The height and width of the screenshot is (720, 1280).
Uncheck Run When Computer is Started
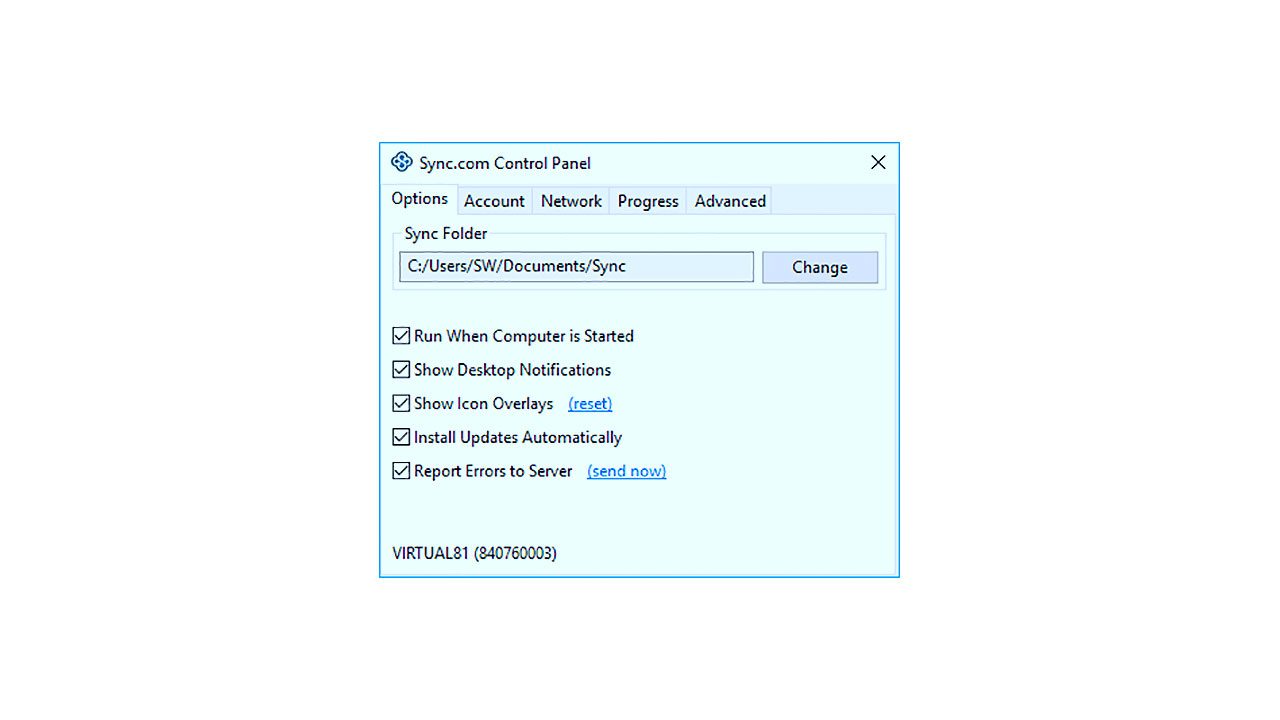tap(401, 336)
